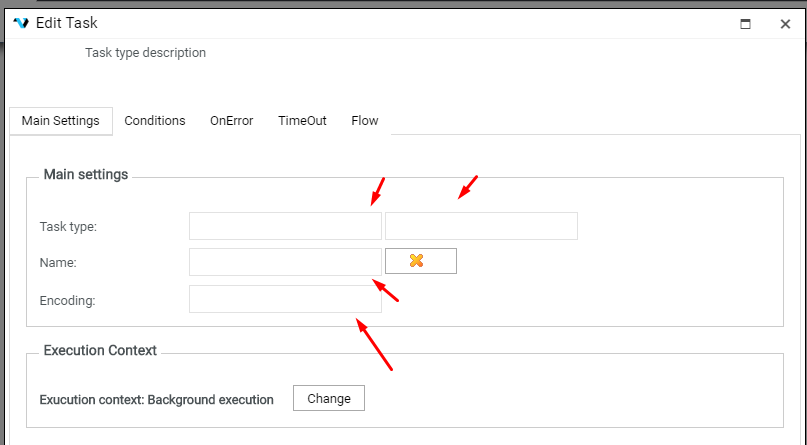Click the 'Background execution' context text
The image size is (807, 445).
(x=214, y=400)
